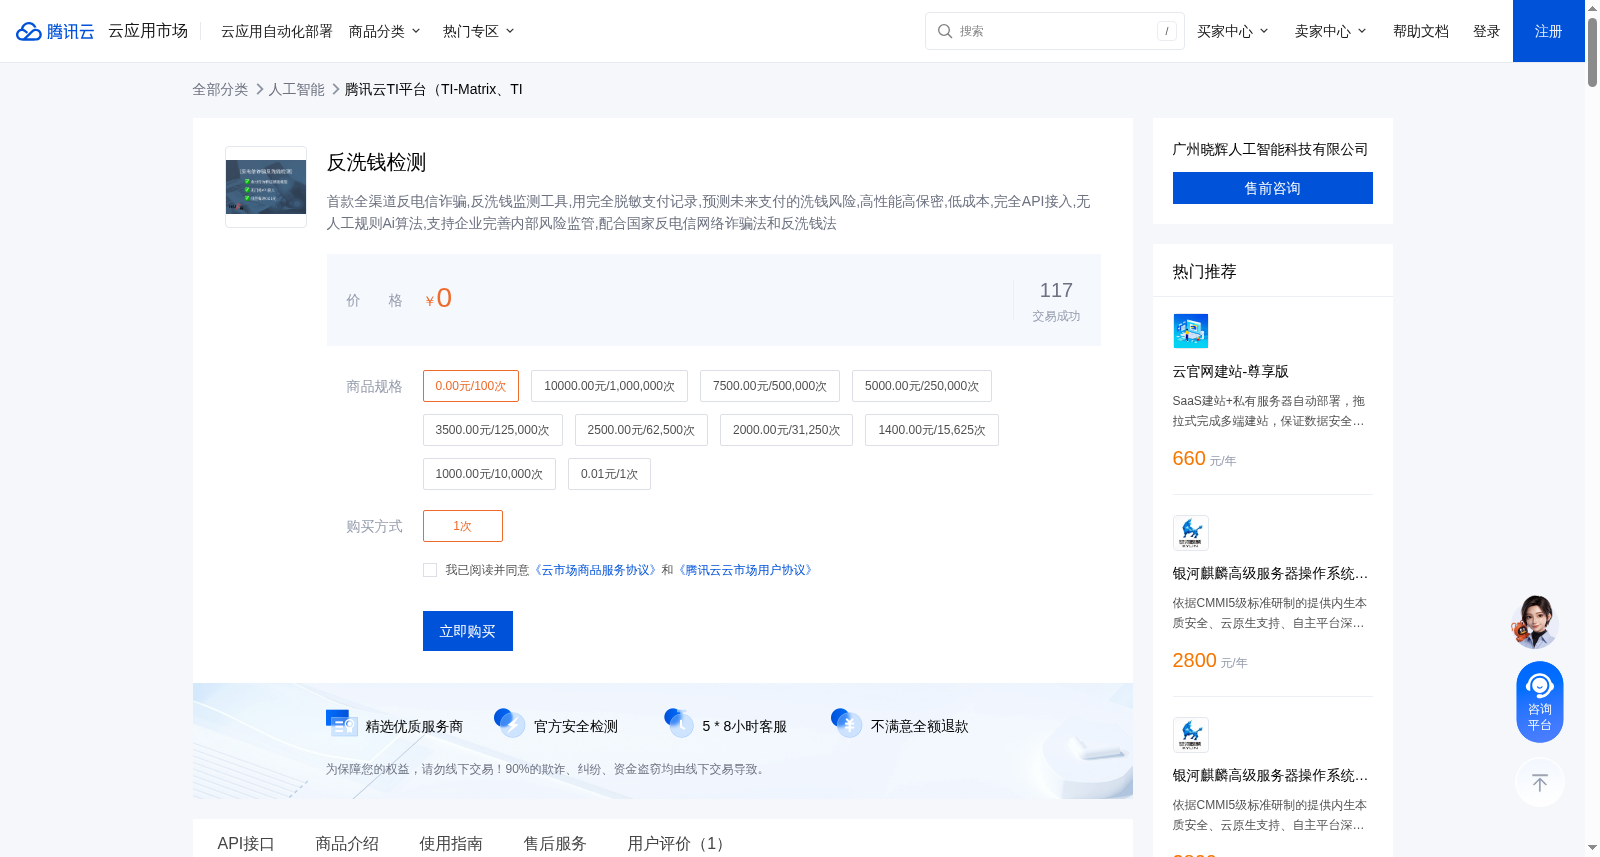Switch to the 使用指南 tab
The height and width of the screenshot is (857, 1600).
click(x=451, y=843)
